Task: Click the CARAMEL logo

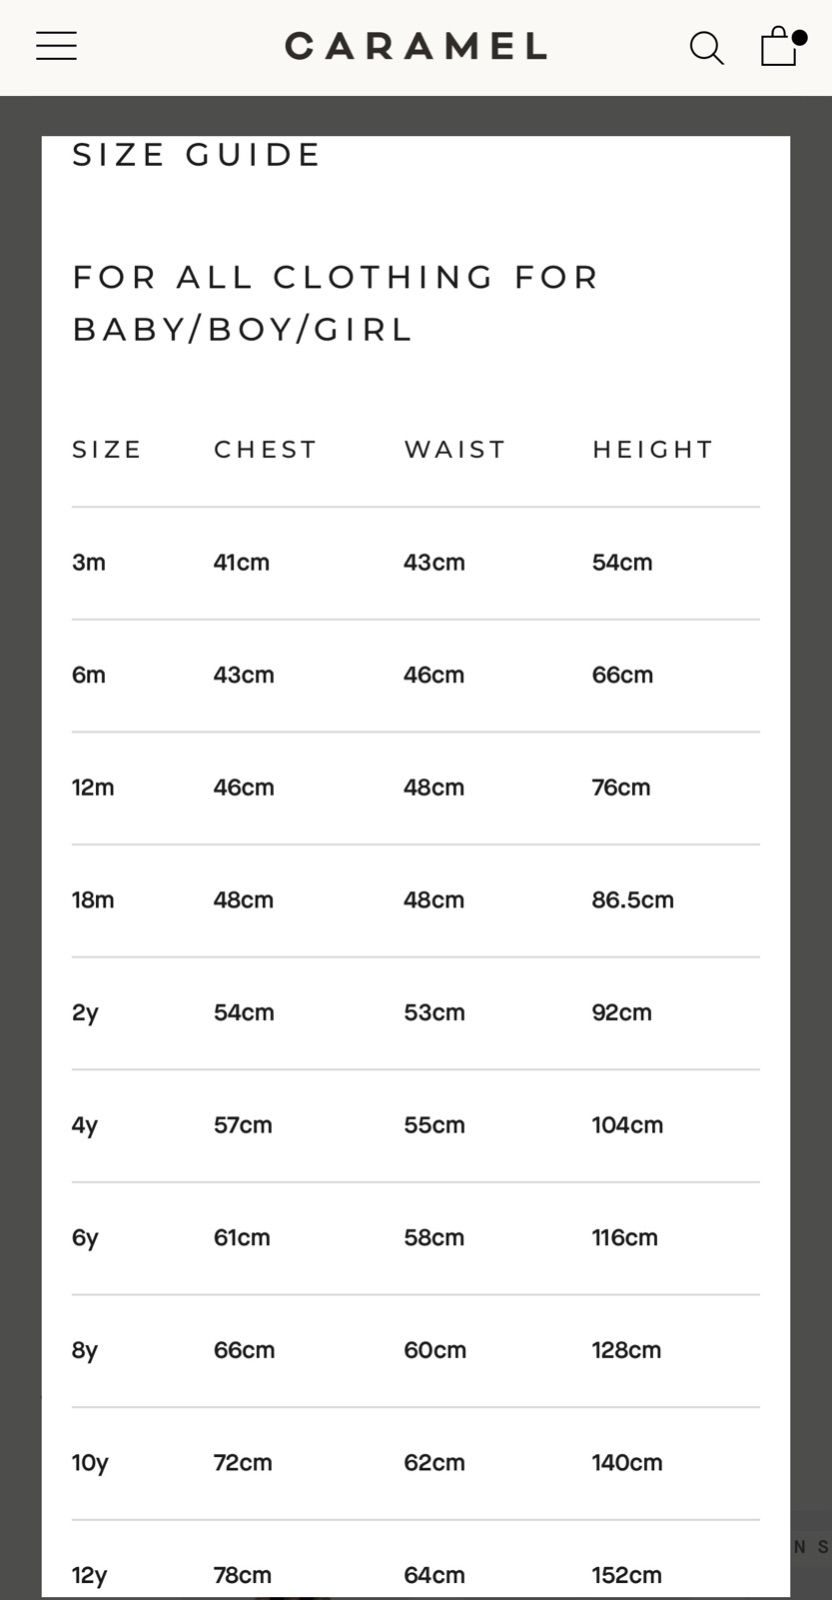Action: (x=415, y=46)
